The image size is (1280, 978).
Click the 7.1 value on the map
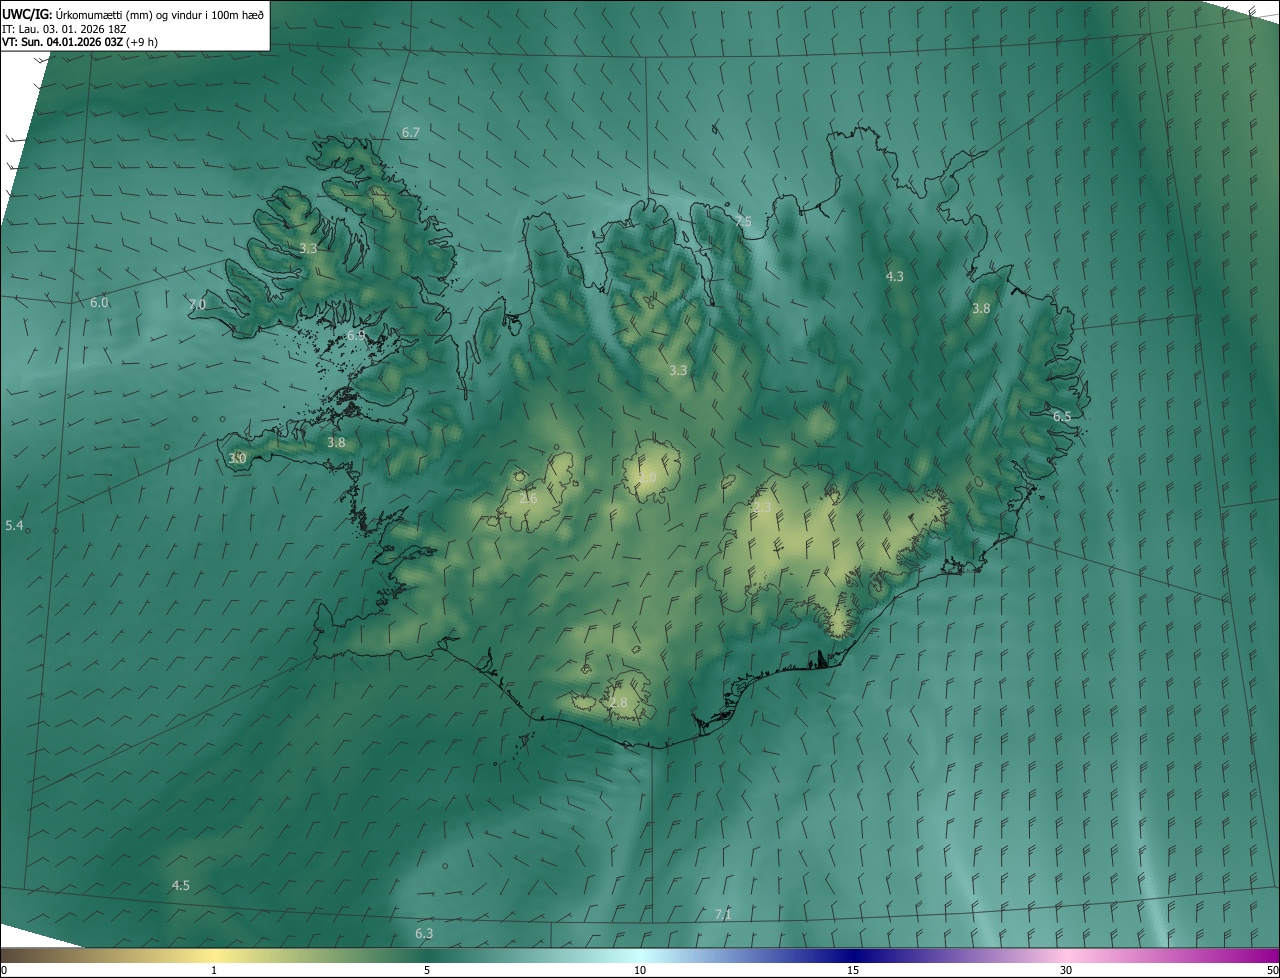point(723,914)
